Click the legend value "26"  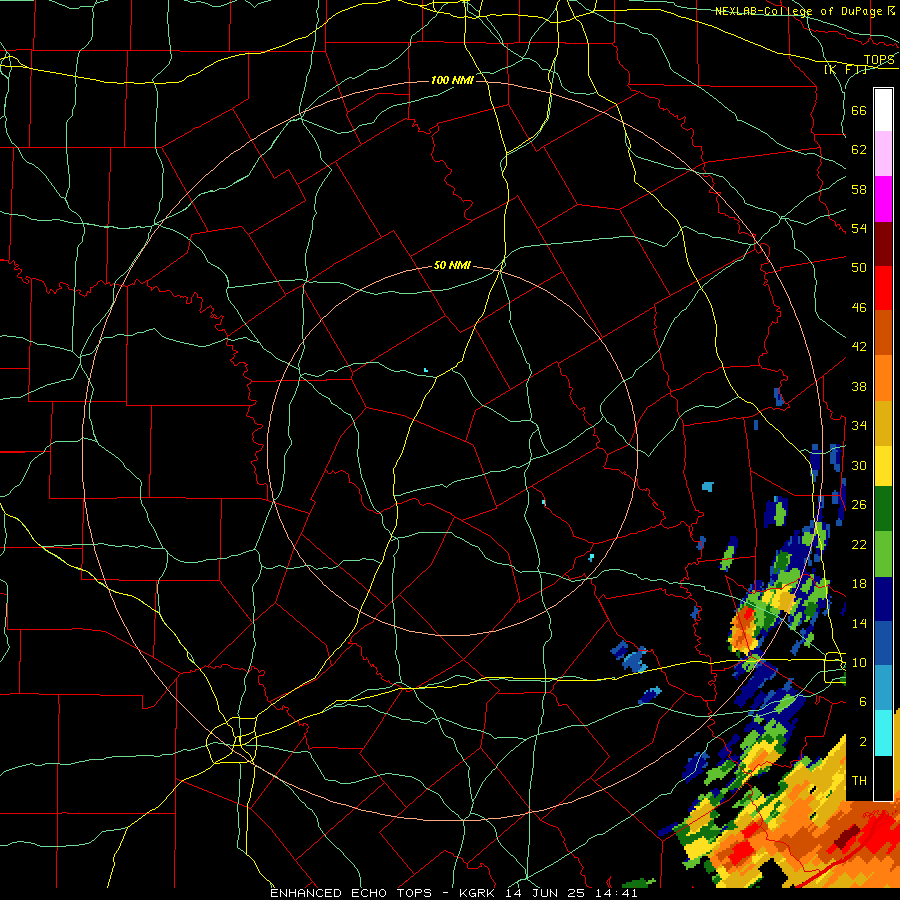click(x=859, y=505)
